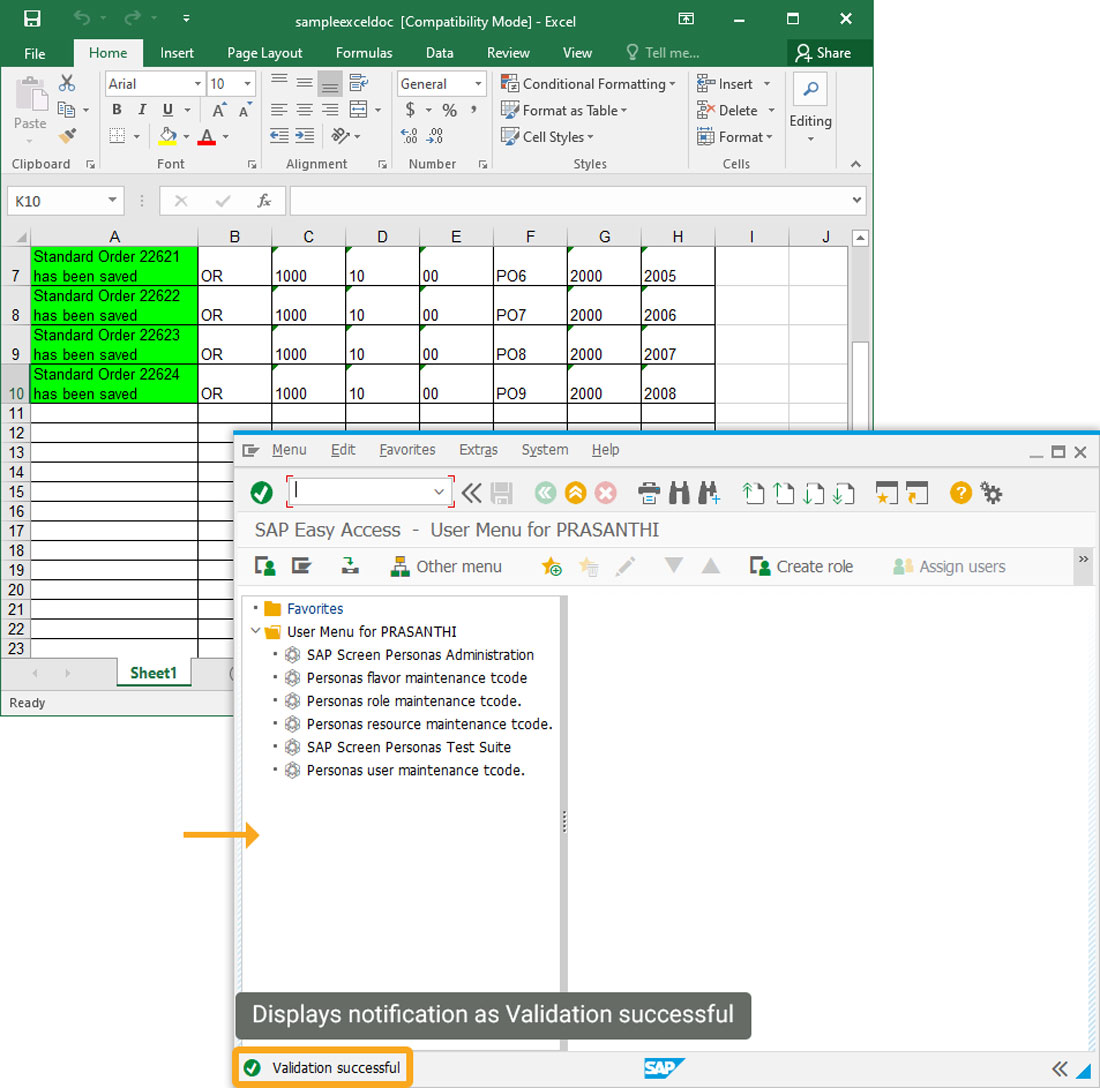Switch to the Data ribbon tab
The height and width of the screenshot is (1088, 1100).
tap(439, 53)
